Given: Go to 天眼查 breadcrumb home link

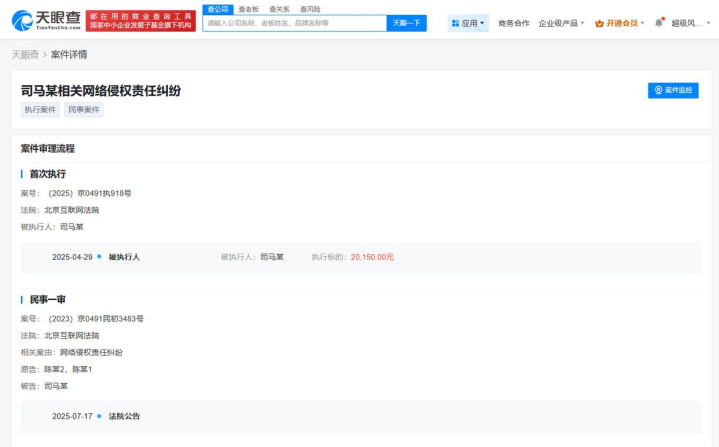Looking at the screenshot, I should 25,54.
